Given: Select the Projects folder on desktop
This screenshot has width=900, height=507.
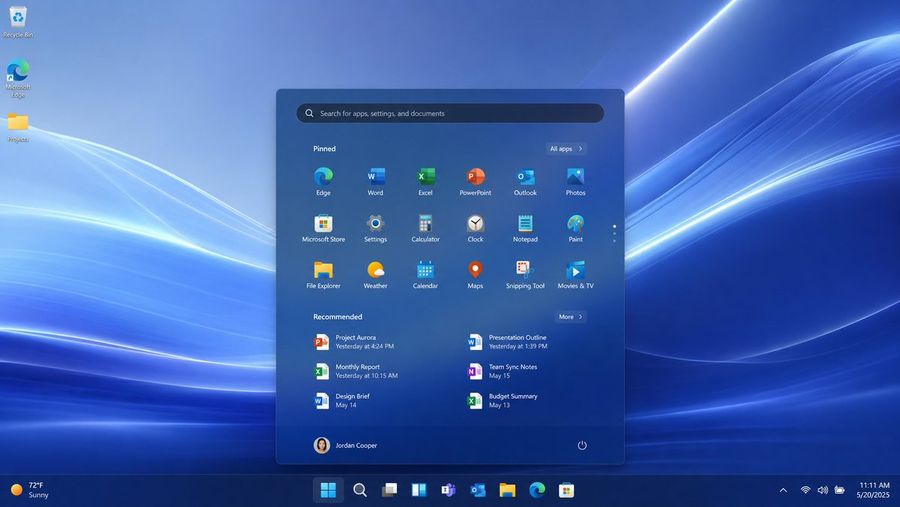Looking at the screenshot, I should tap(18, 127).
